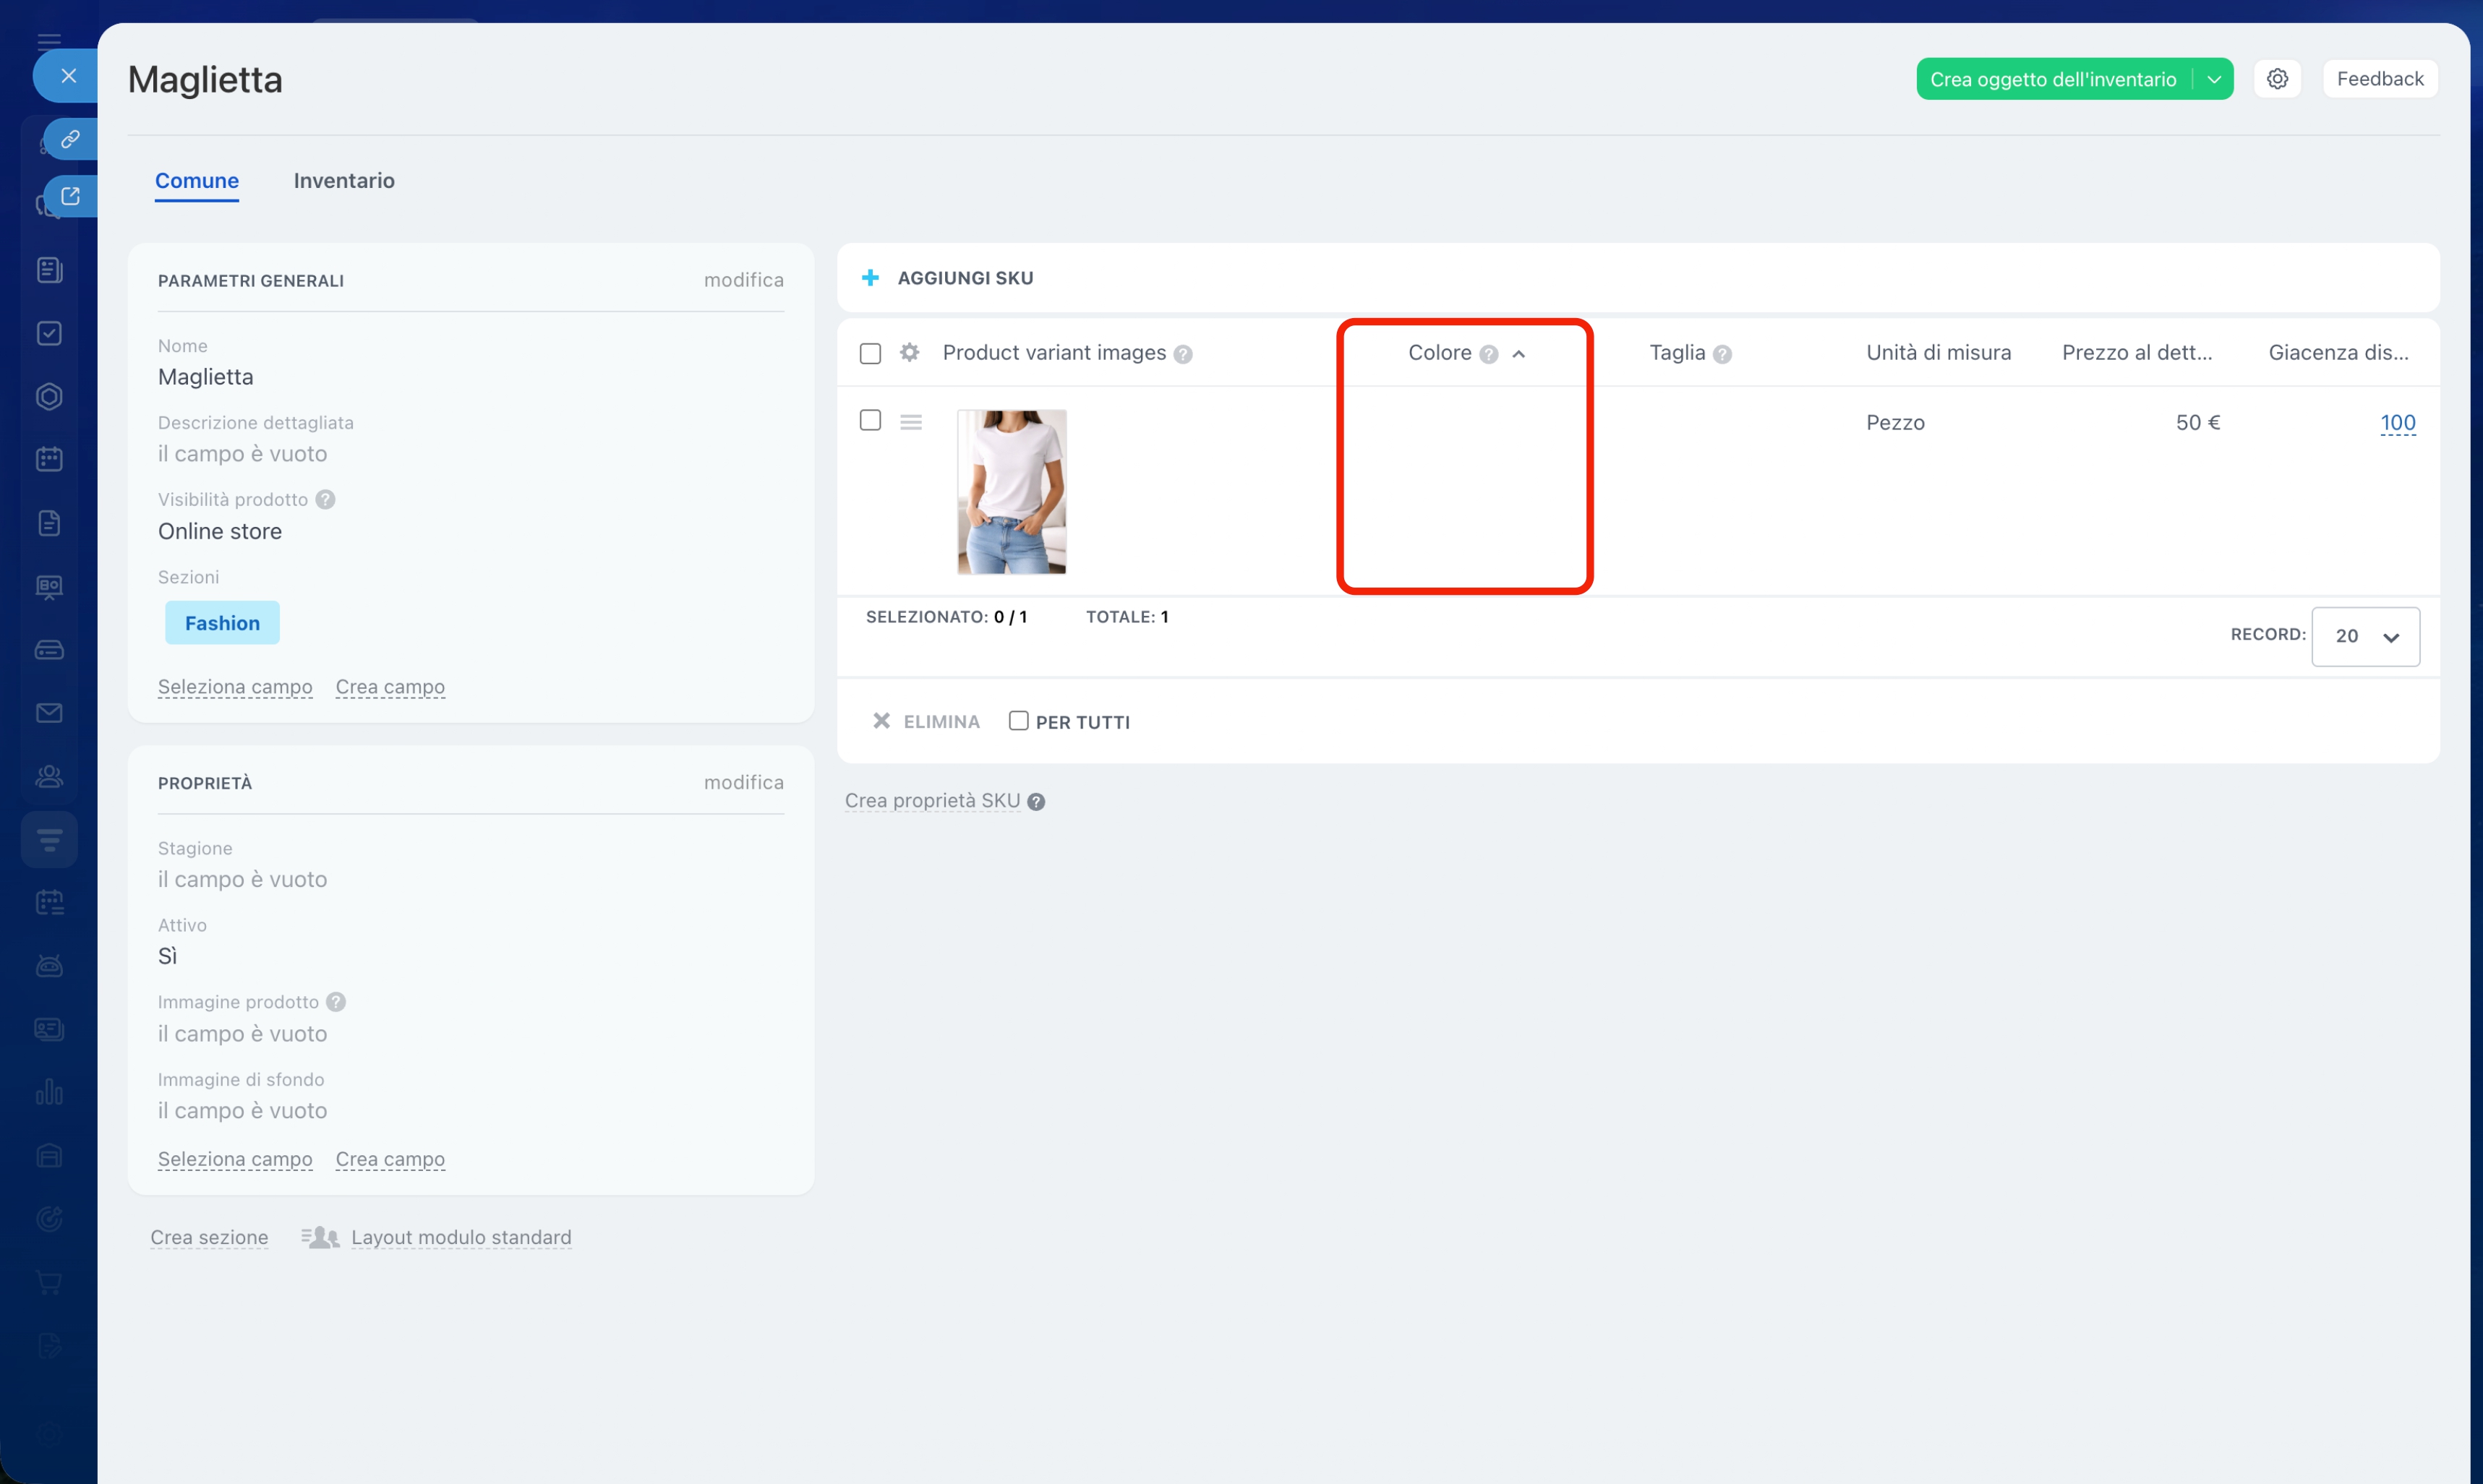Viewport: 2483px width, 1484px height.
Task: Click the help icon next to Colore
Action: (x=1488, y=354)
